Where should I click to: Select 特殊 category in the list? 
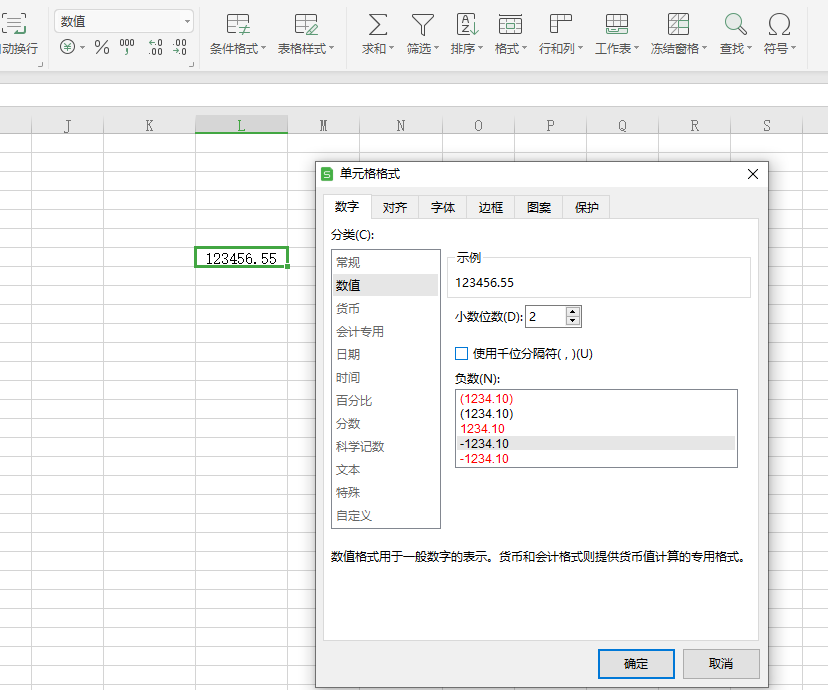coord(385,493)
